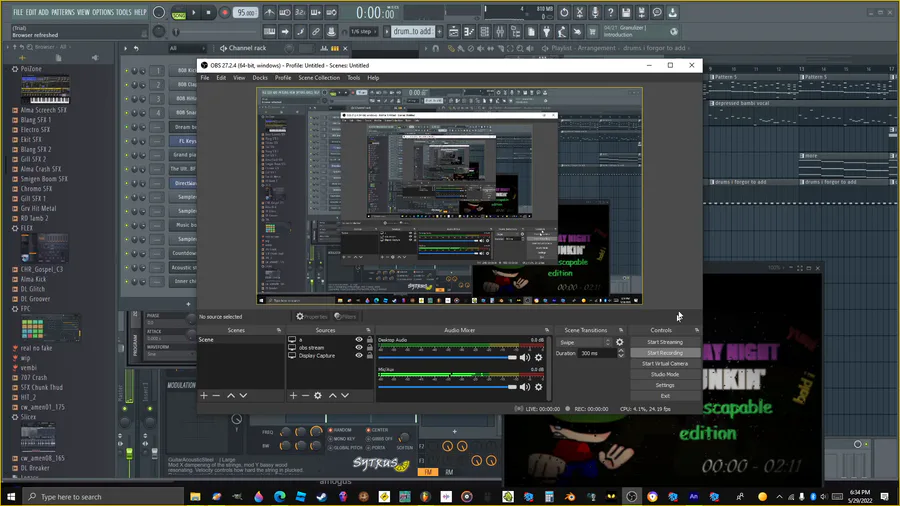This screenshot has height=506, width=900.
Task: Remove selected source with minus icon in Sources
Action: coord(305,395)
